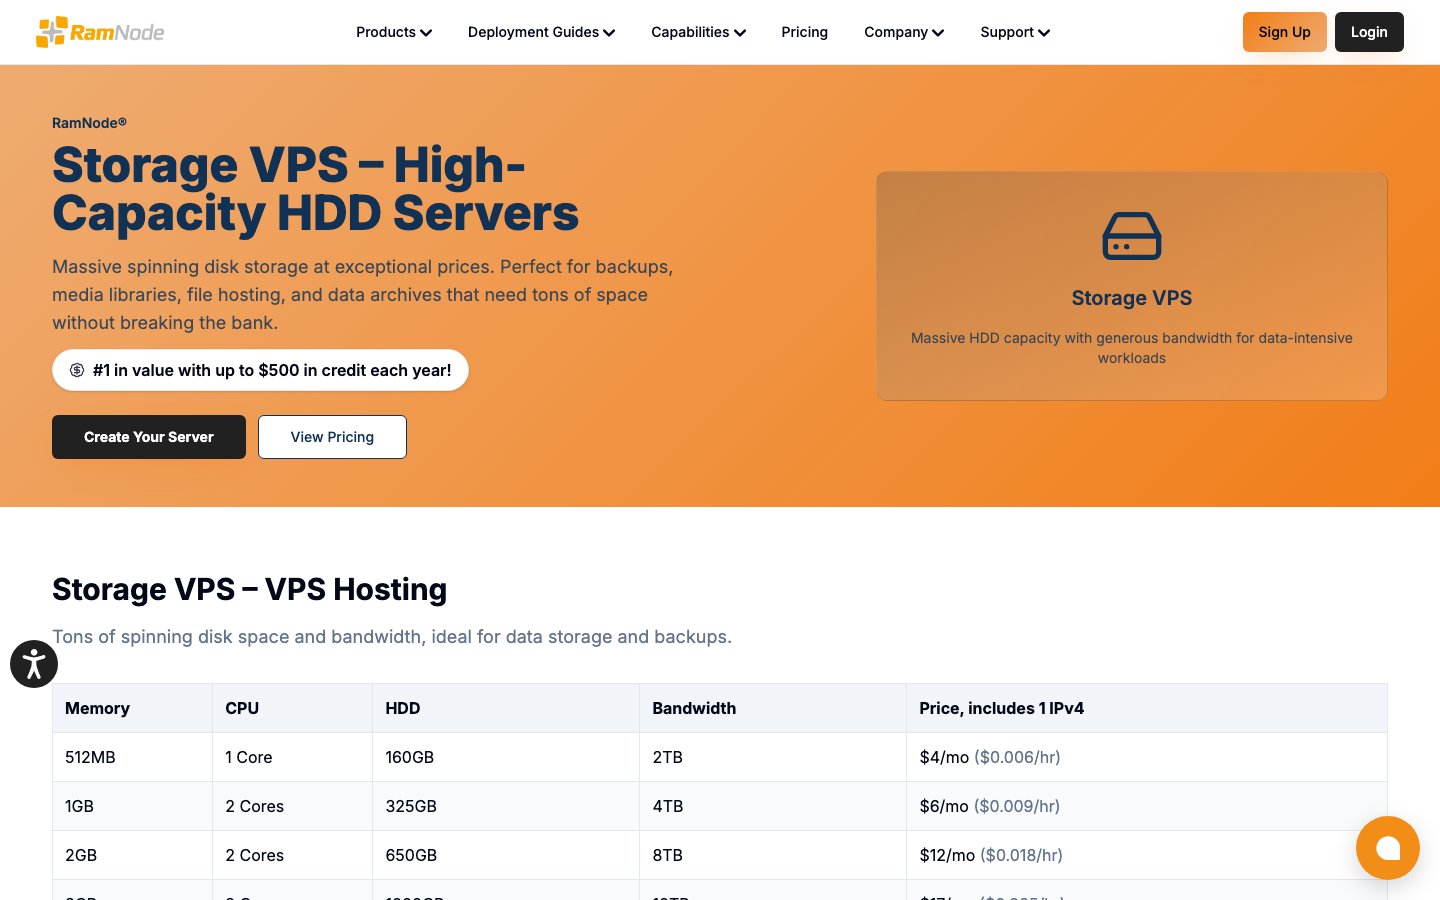
Task: Click the Memory column header
Action: click(132, 708)
